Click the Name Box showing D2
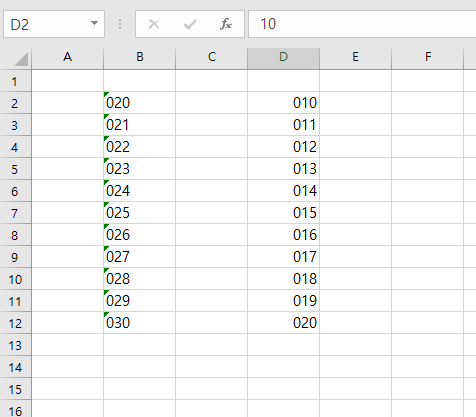Image resolution: width=476 pixels, height=417 pixels. (x=54, y=24)
